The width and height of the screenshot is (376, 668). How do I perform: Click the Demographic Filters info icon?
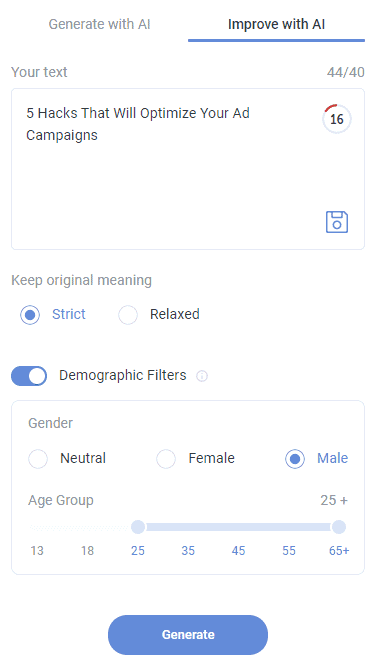click(x=202, y=376)
